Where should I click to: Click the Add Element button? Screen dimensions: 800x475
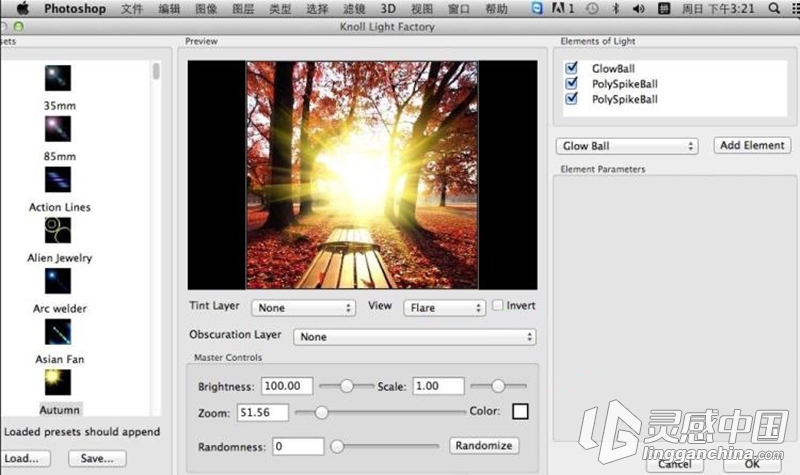click(x=752, y=145)
